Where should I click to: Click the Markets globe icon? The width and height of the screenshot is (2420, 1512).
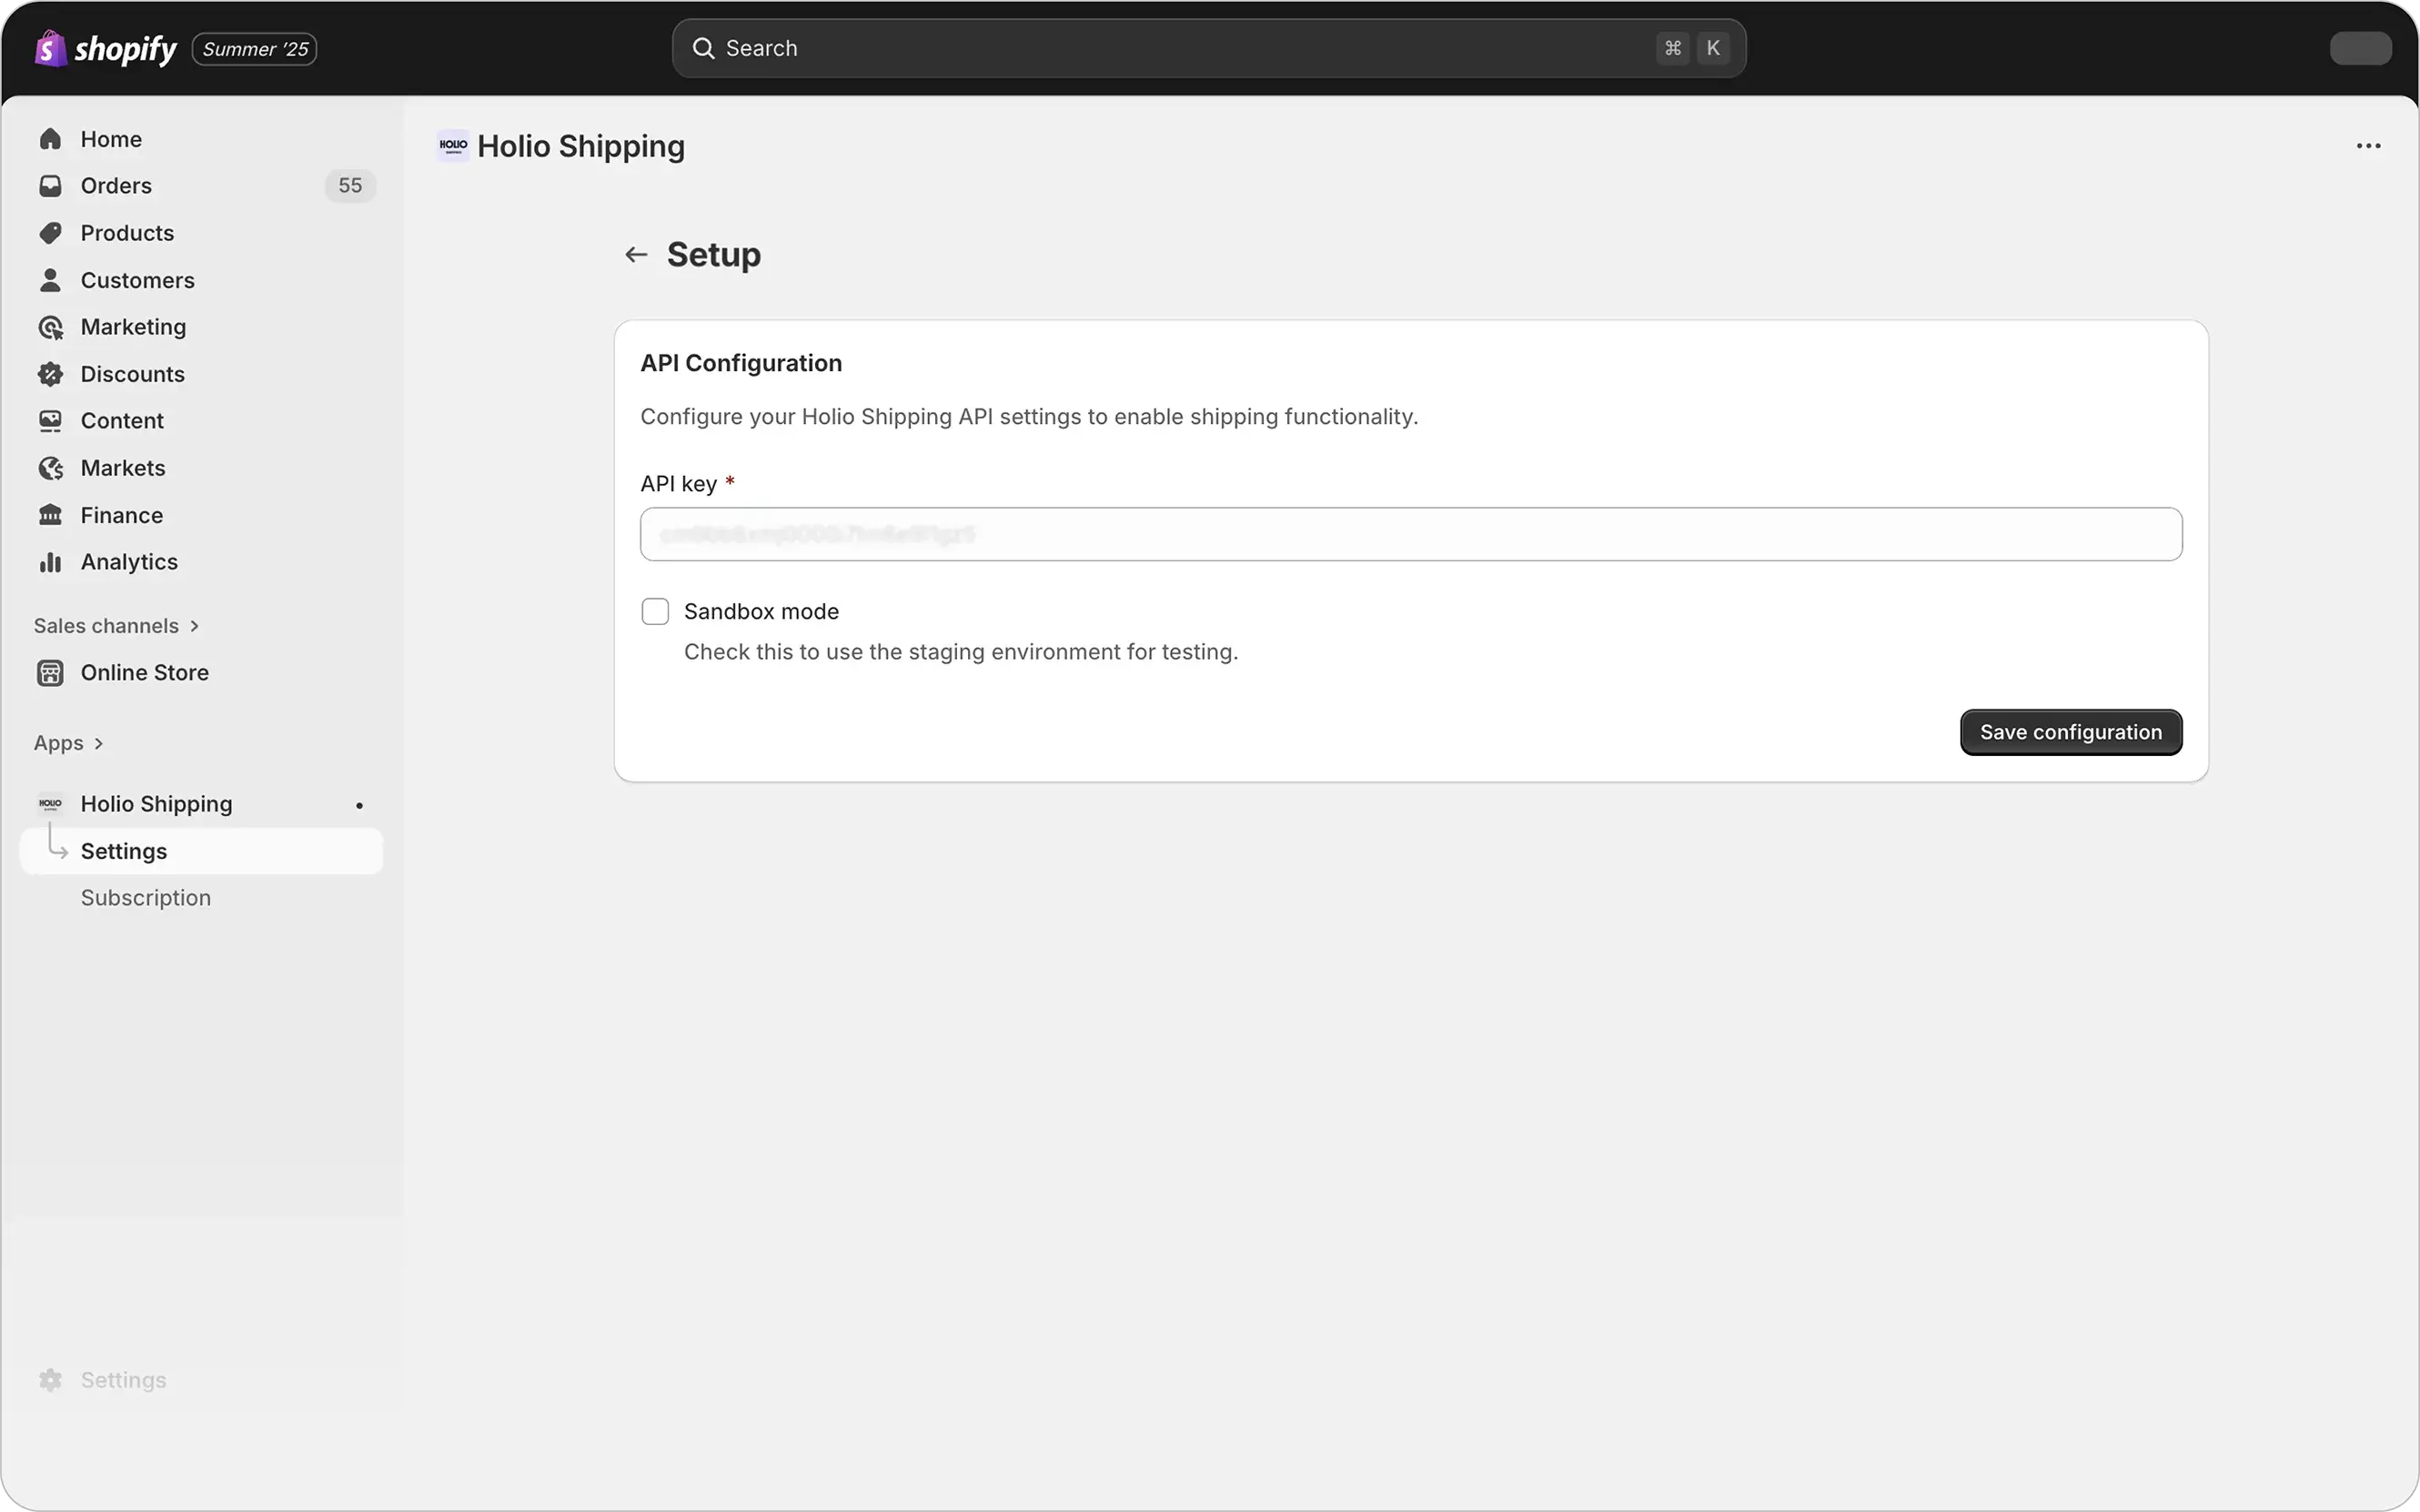[x=50, y=468]
